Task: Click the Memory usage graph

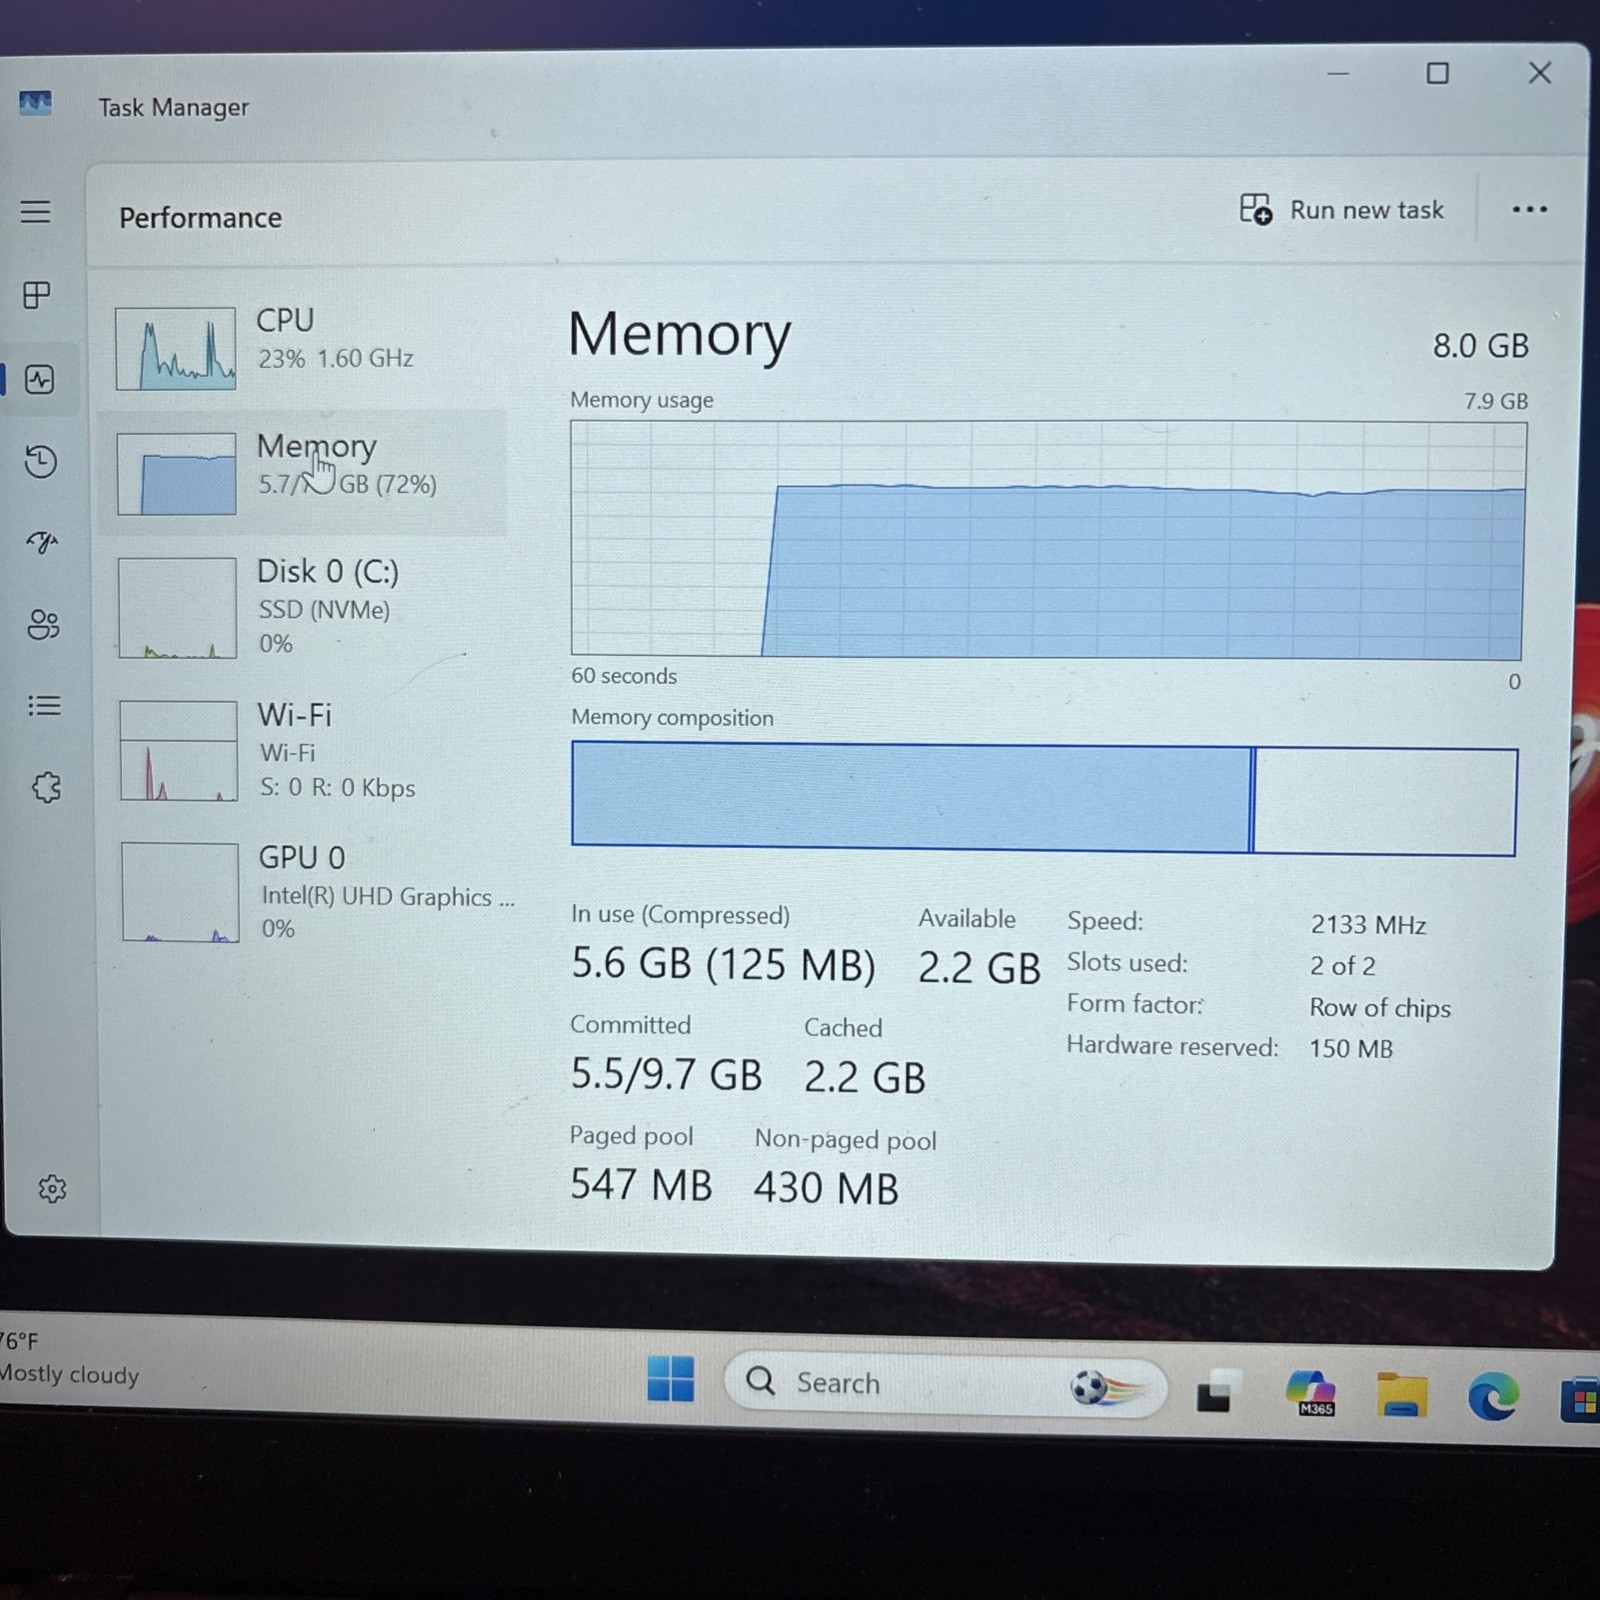Action: pyautogui.click(x=1047, y=540)
